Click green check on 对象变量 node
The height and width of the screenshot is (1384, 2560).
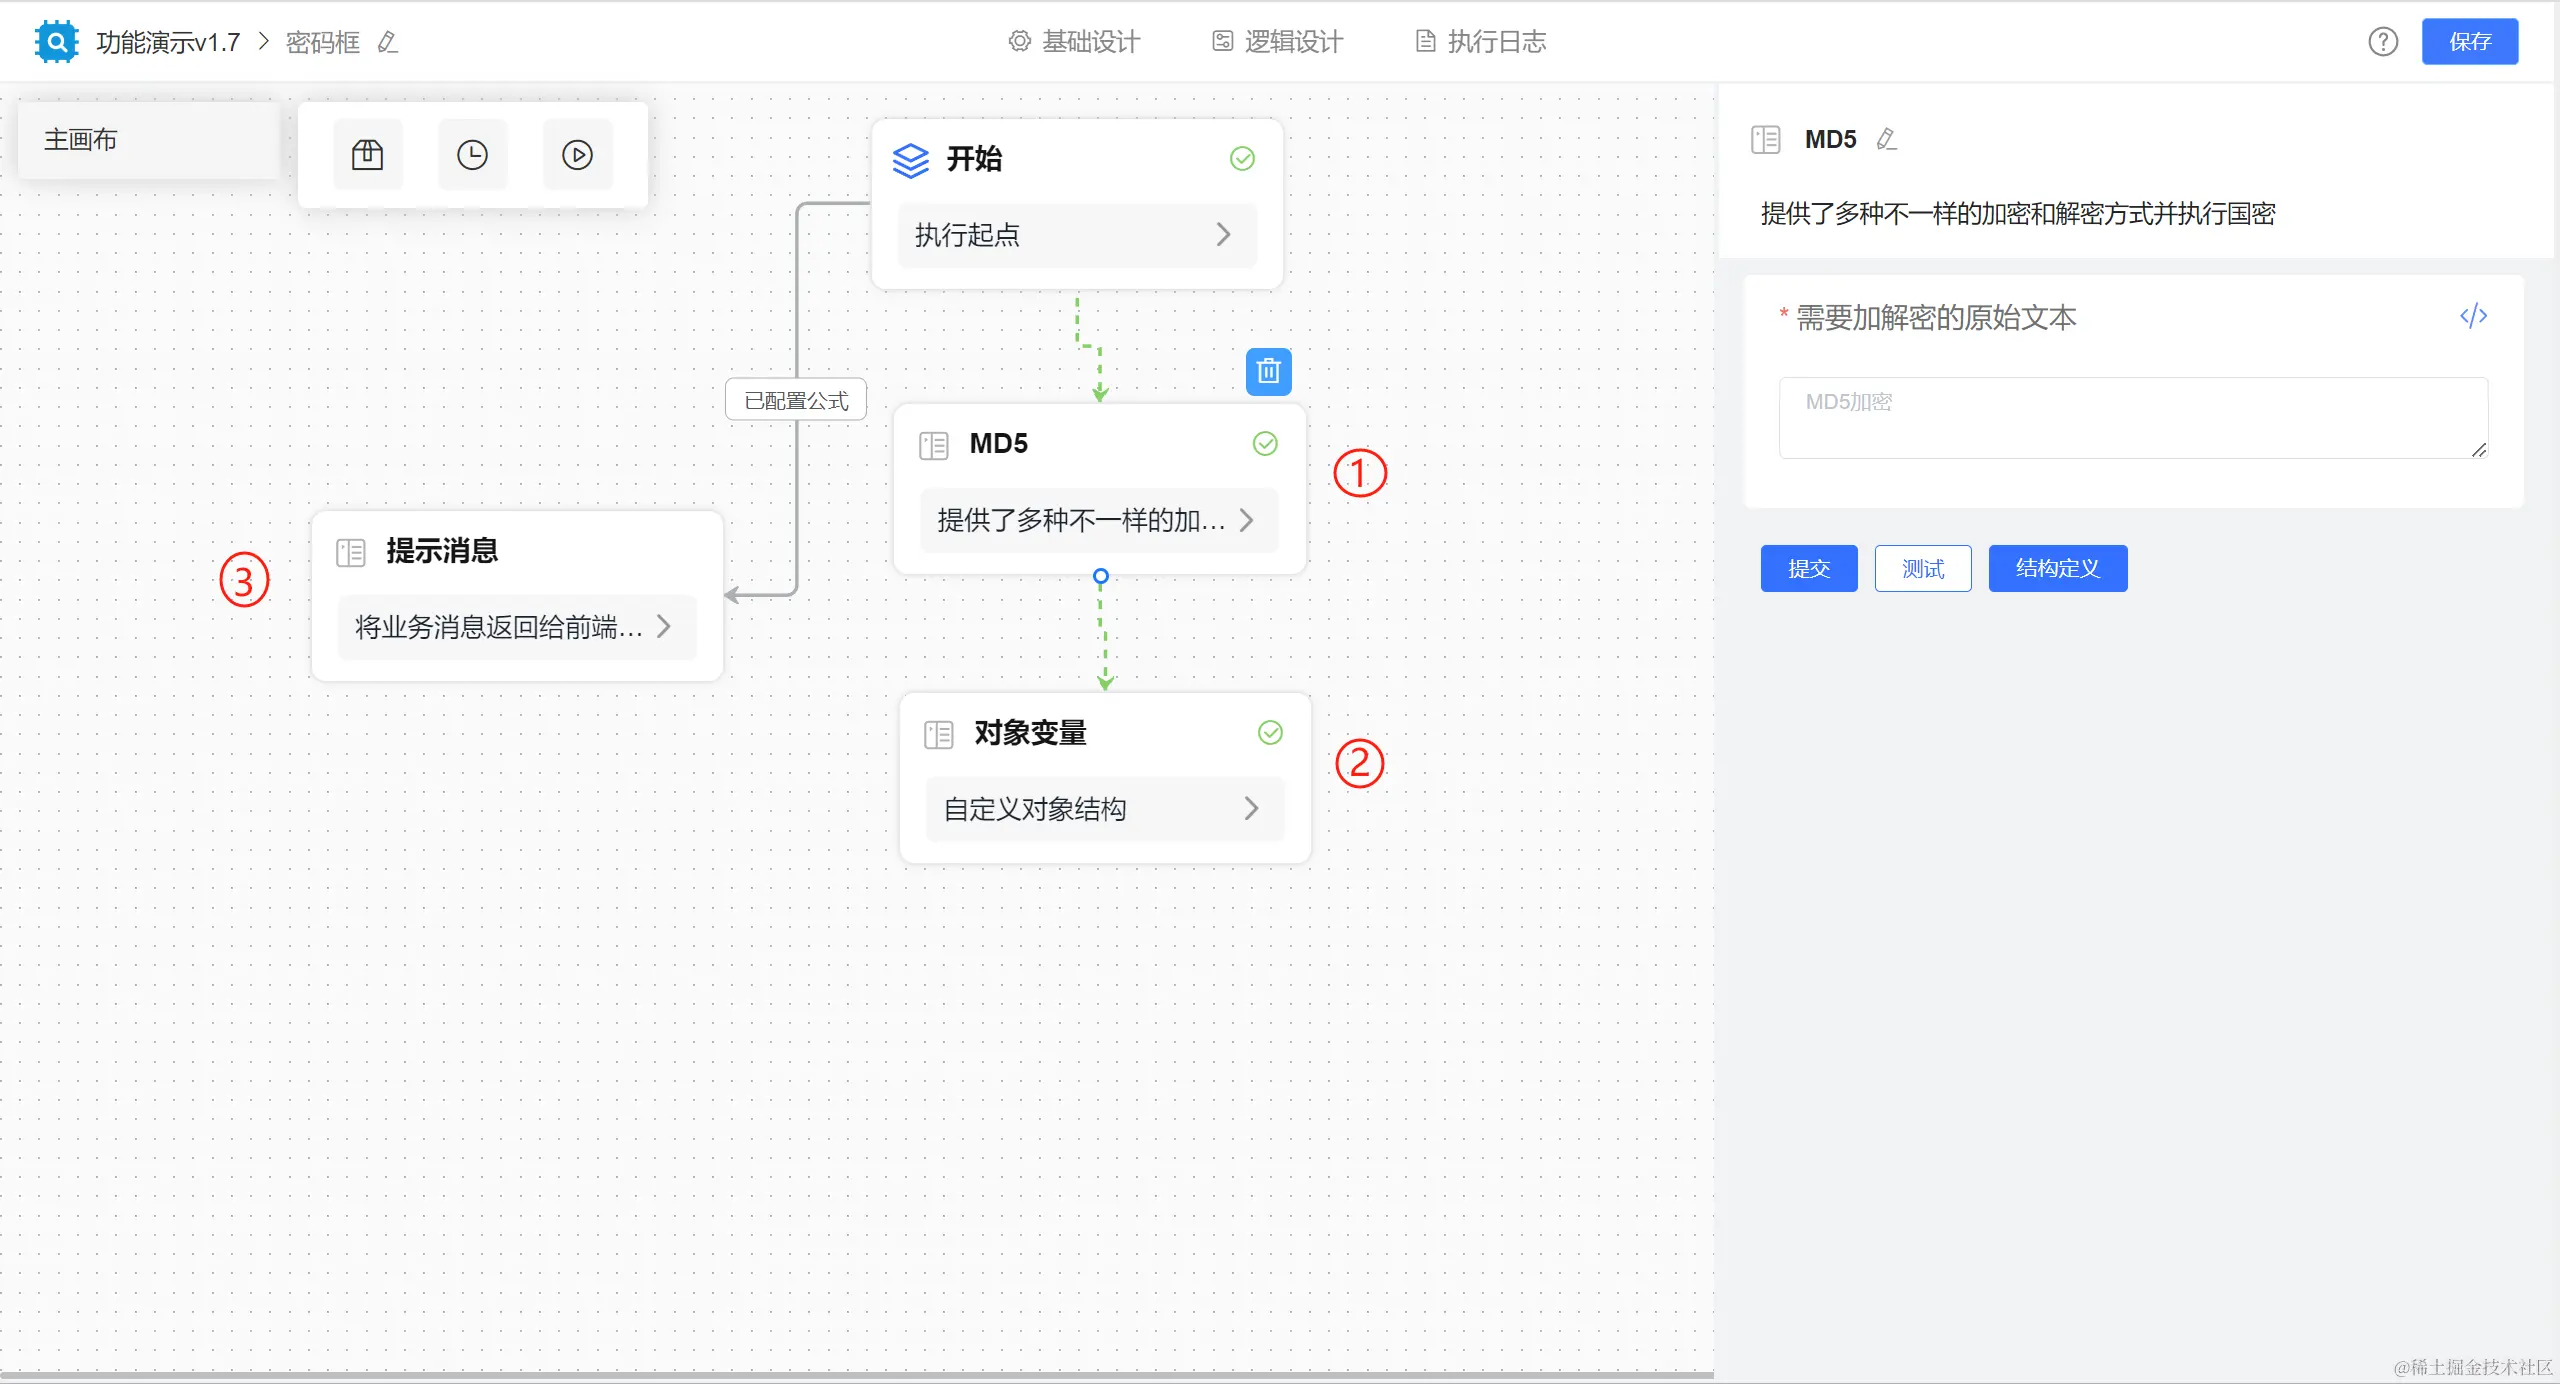(x=1270, y=733)
